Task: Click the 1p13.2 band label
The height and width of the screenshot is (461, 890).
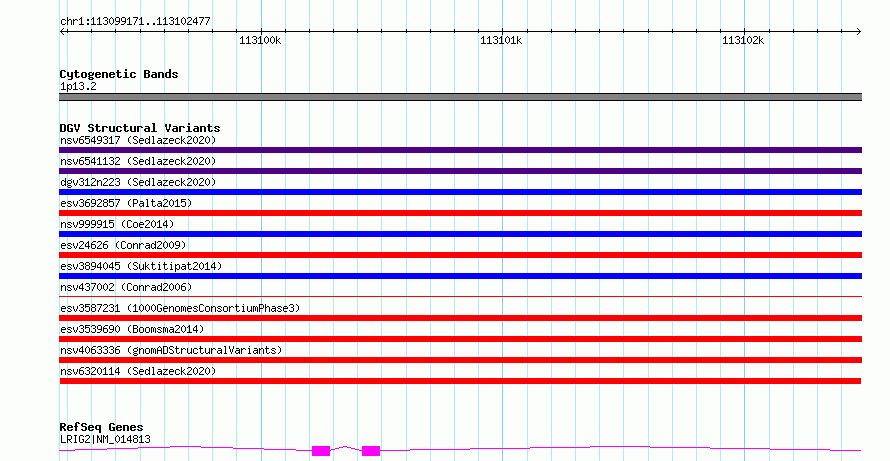Action: tap(78, 86)
